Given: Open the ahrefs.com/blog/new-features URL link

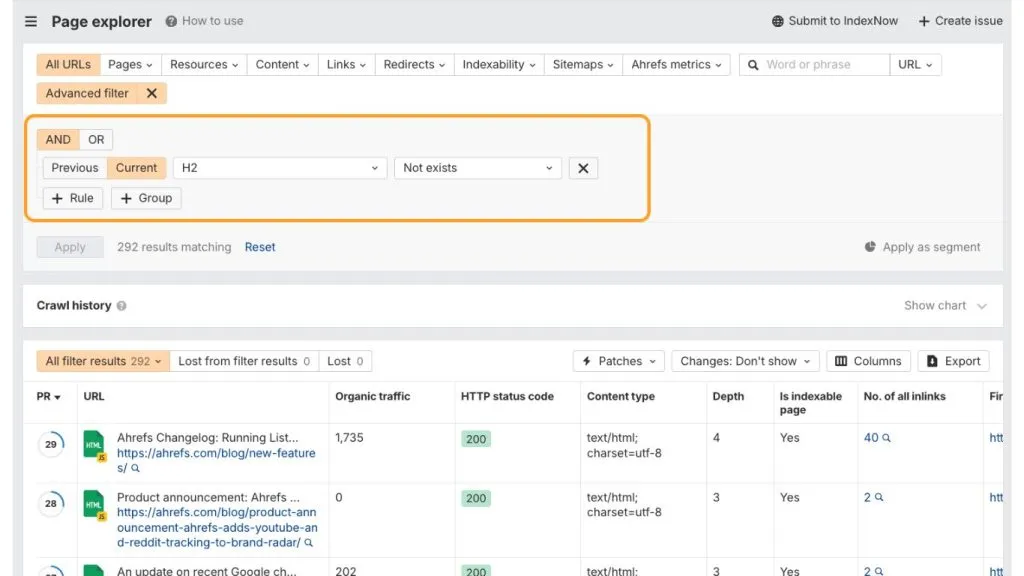Looking at the screenshot, I should pos(216,460).
